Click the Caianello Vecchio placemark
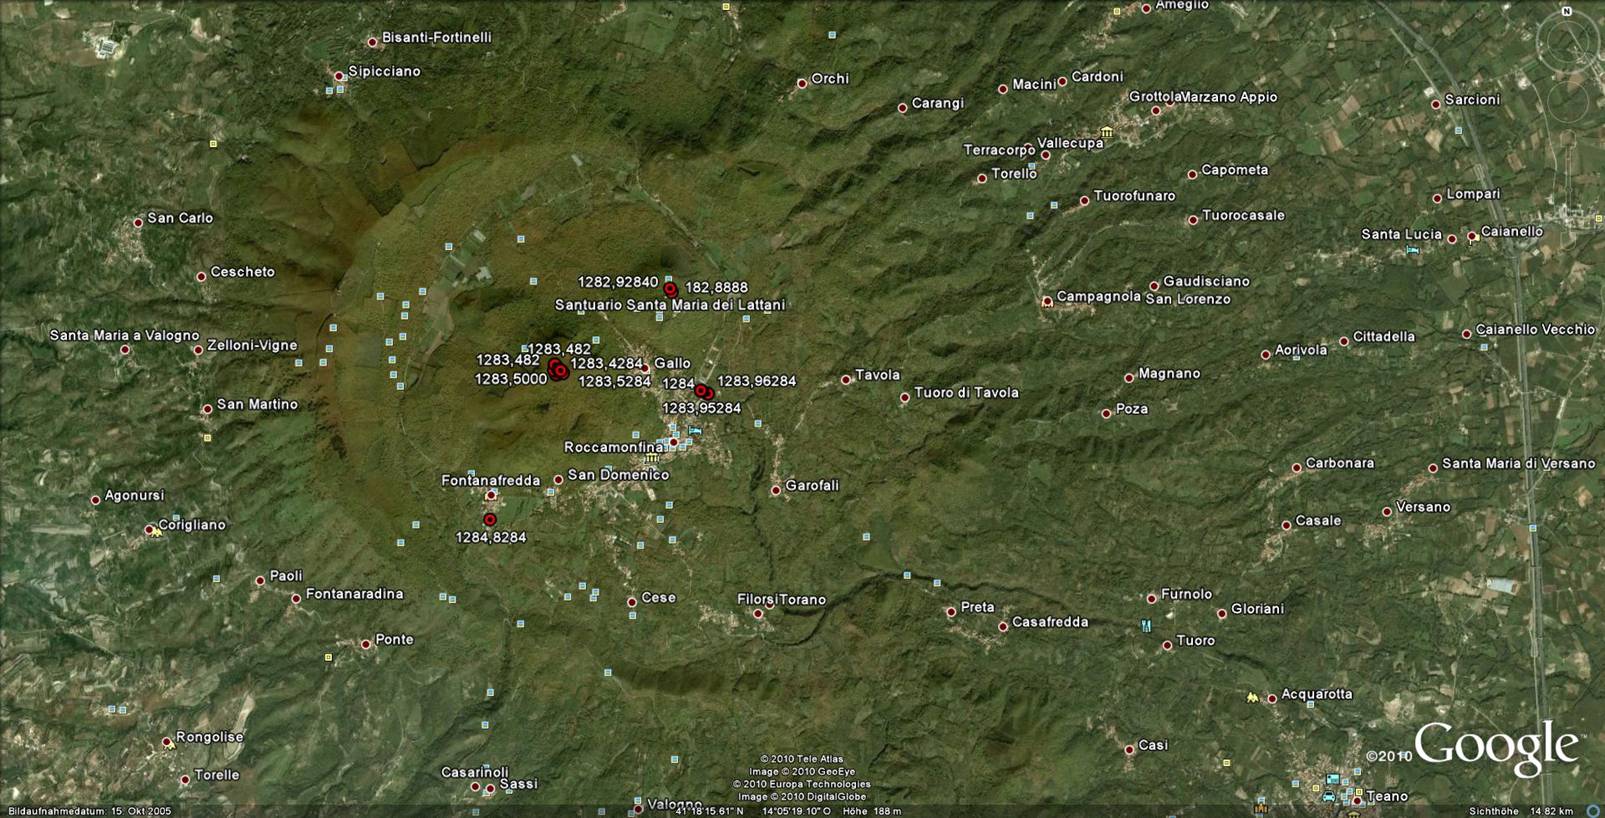Viewport: 1605px width, 818px height. [x=1467, y=334]
